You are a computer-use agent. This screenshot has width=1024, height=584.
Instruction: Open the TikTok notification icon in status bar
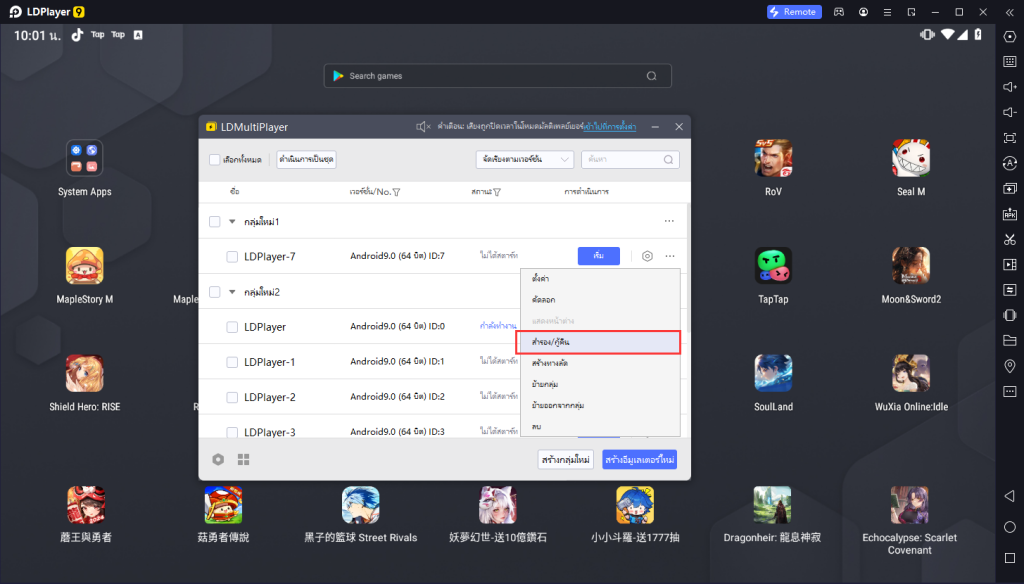pos(77,35)
